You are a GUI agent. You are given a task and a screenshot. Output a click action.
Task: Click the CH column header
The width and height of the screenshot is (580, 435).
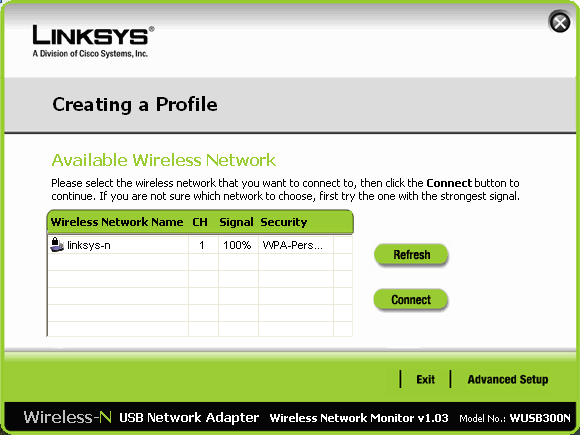click(200, 222)
